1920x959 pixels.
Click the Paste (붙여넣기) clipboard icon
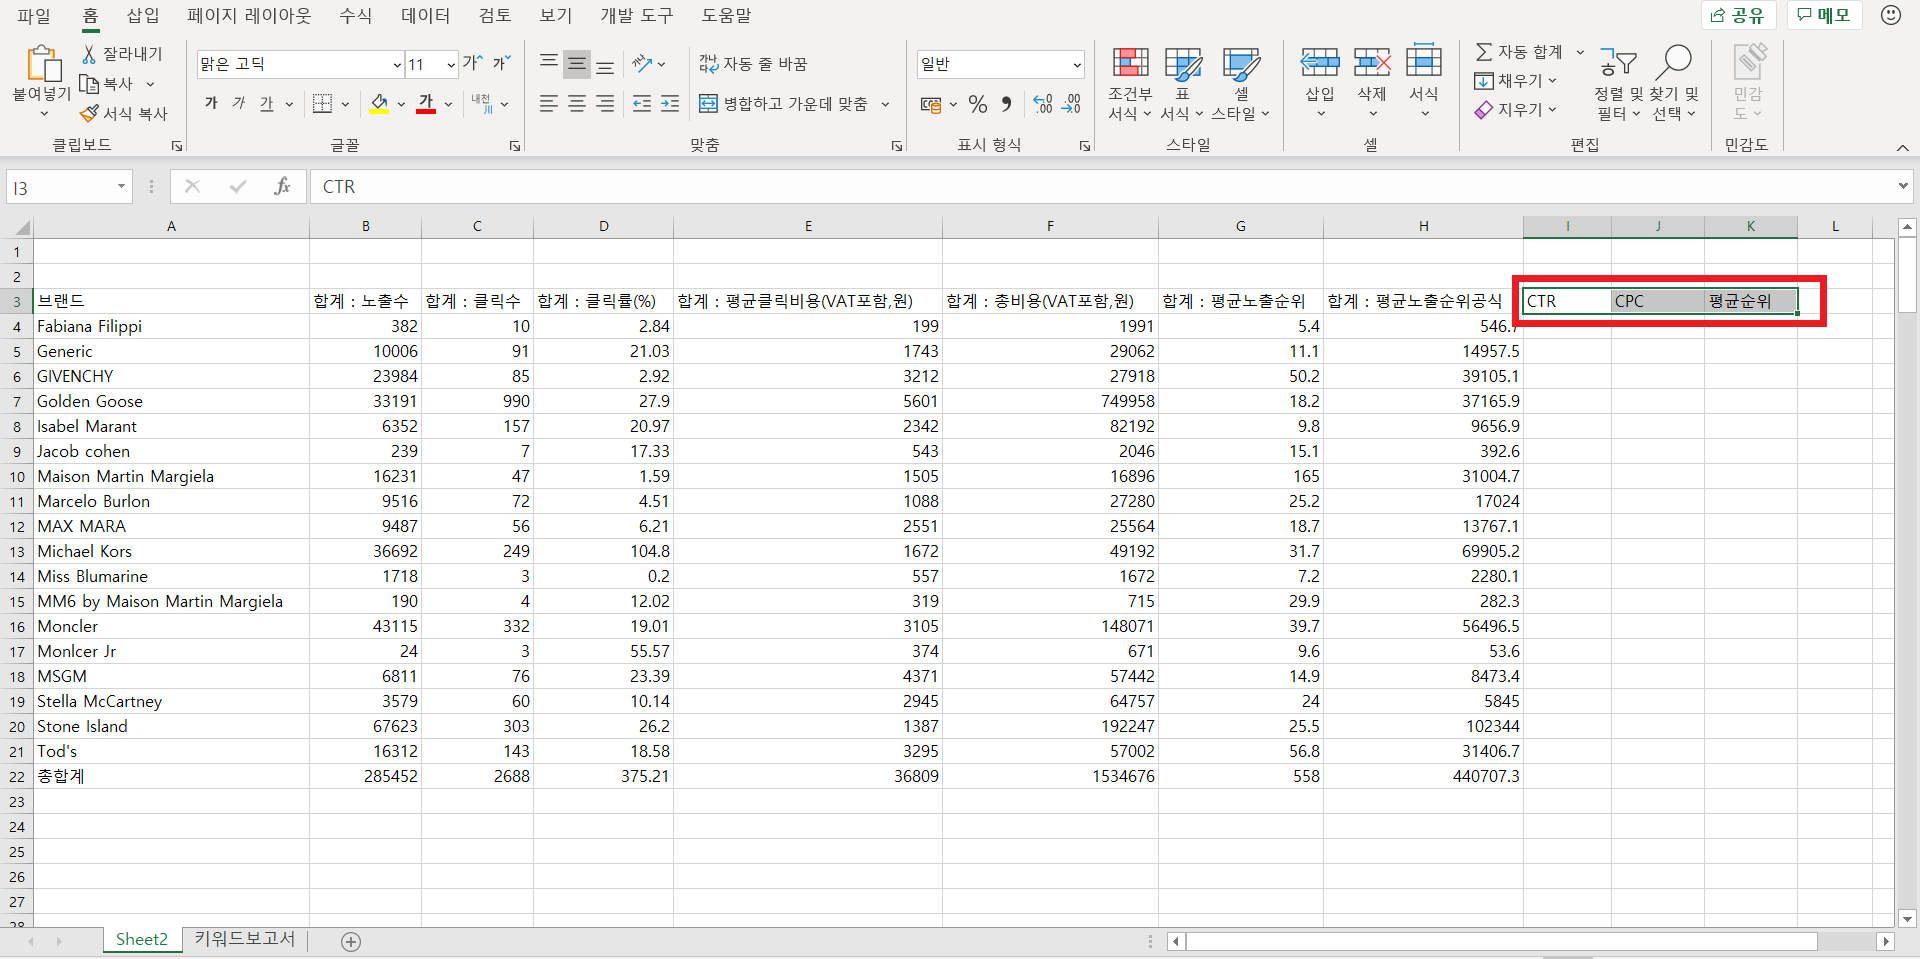pyautogui.click(x=43, y=63)
